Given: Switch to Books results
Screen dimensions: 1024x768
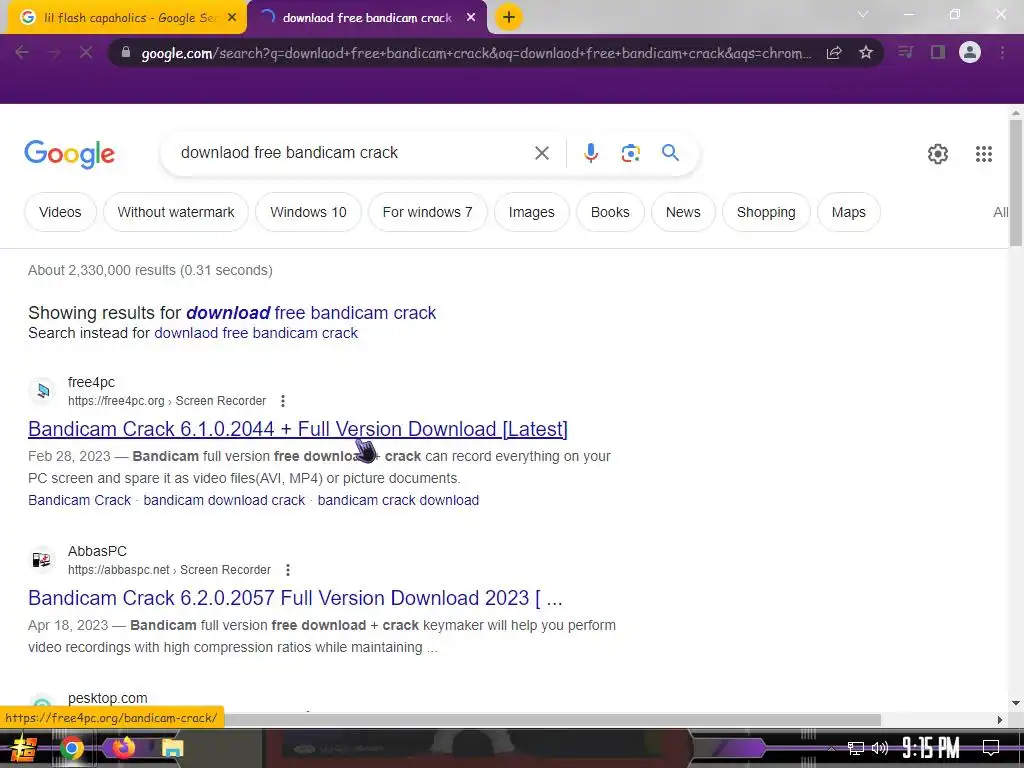Looking at the screenshot, I should pyautogui.click(x=610, y=212).
